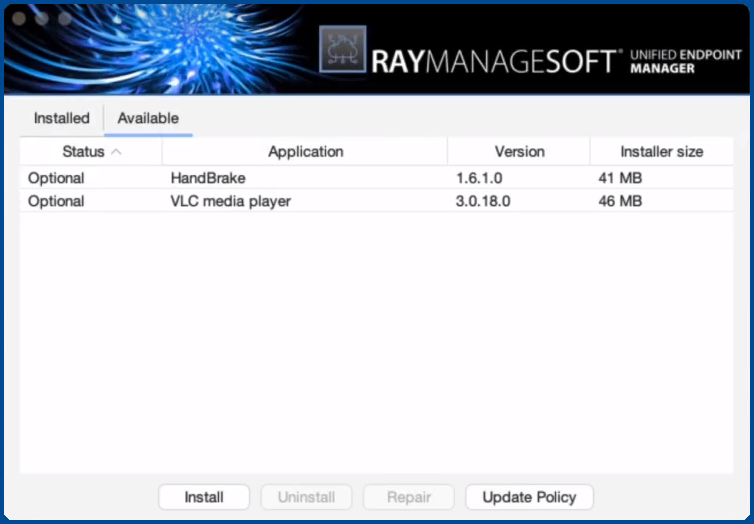Switch to the Installed tab
This screenshot has height=524, width=754.
pos(62,118)
